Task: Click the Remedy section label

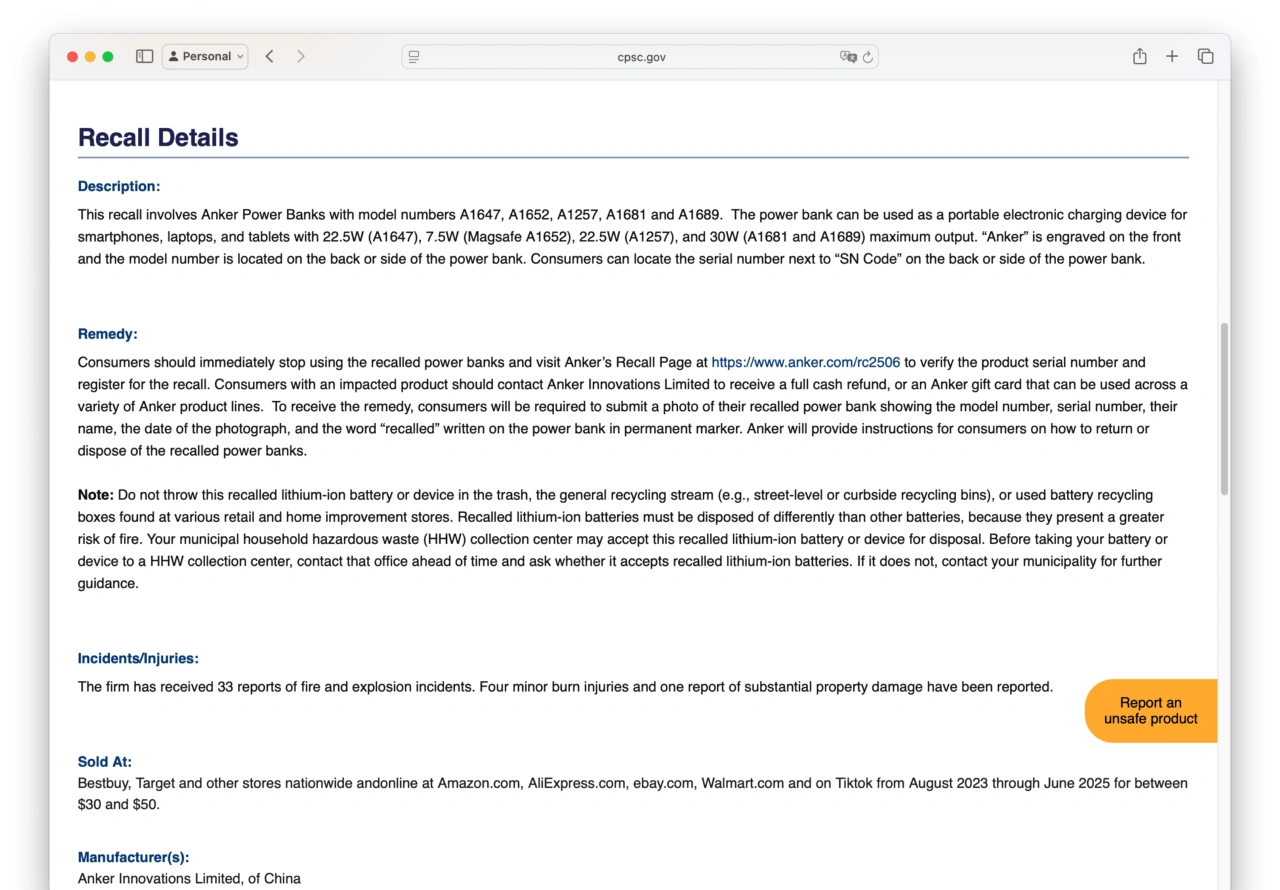Action: click(x=107, y=334)
